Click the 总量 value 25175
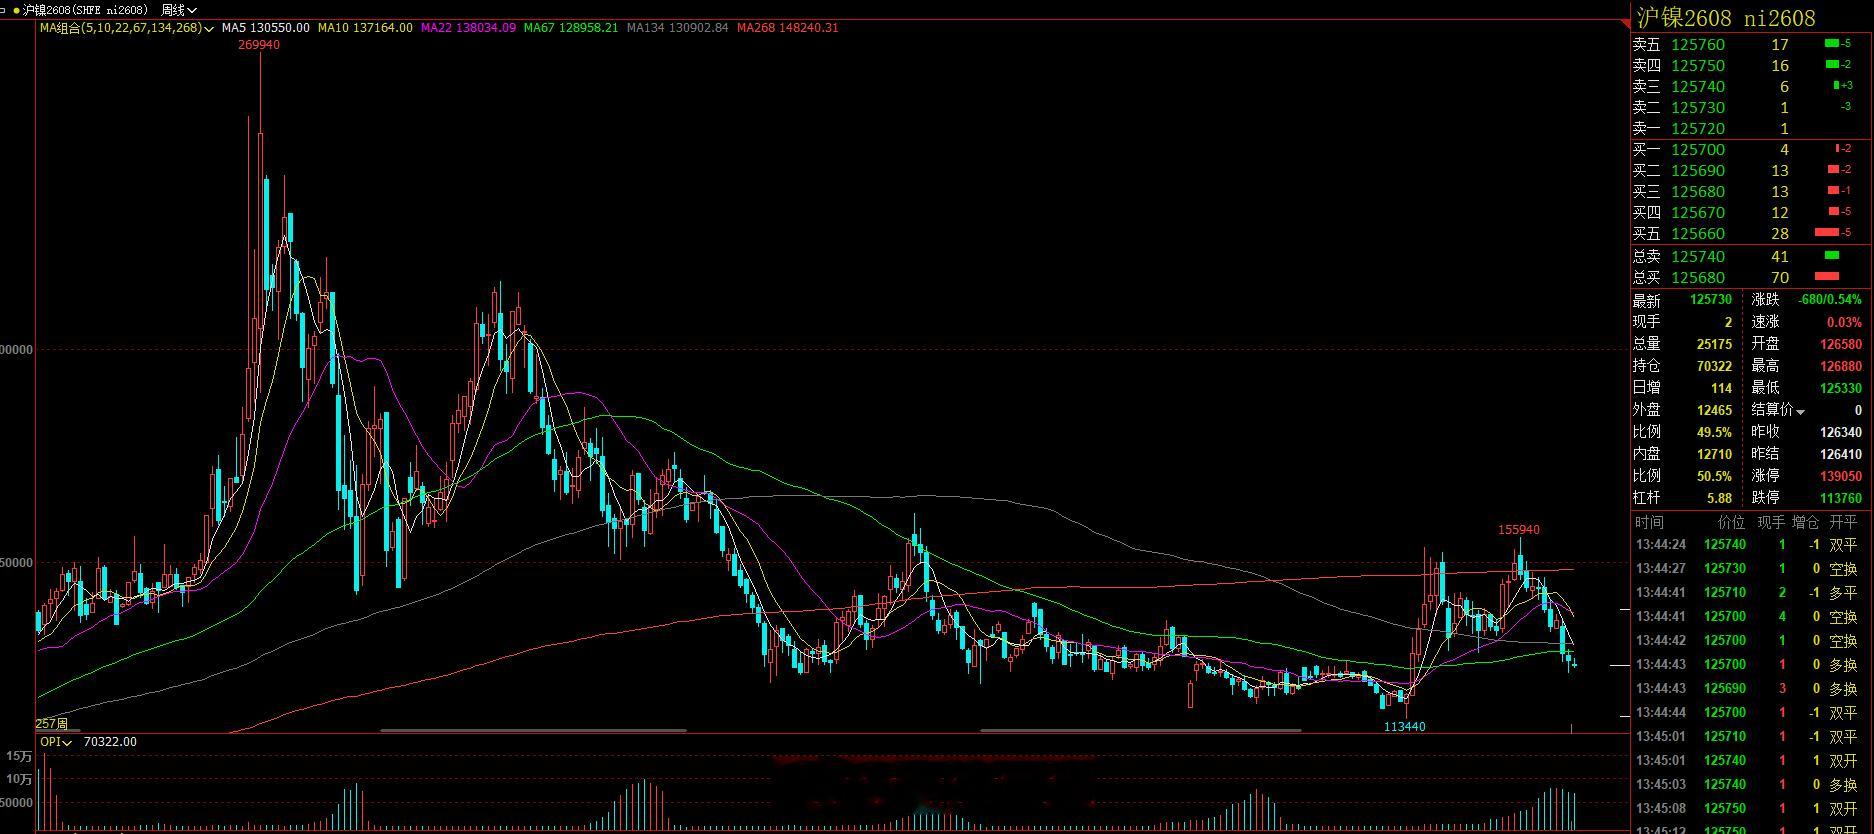This screenshot has width=1874, height=834. coord(1714,344)
